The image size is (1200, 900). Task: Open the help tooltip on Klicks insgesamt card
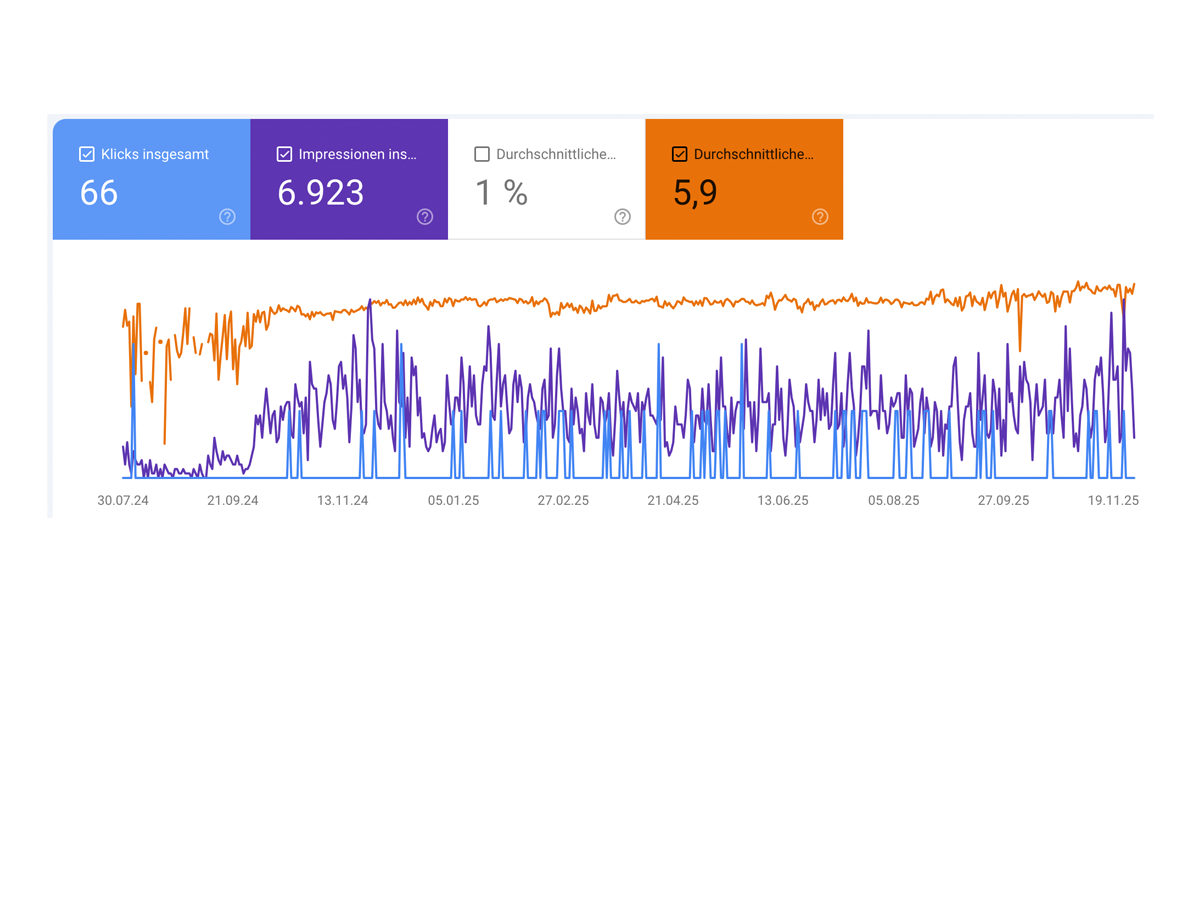[x=227, y=217]
